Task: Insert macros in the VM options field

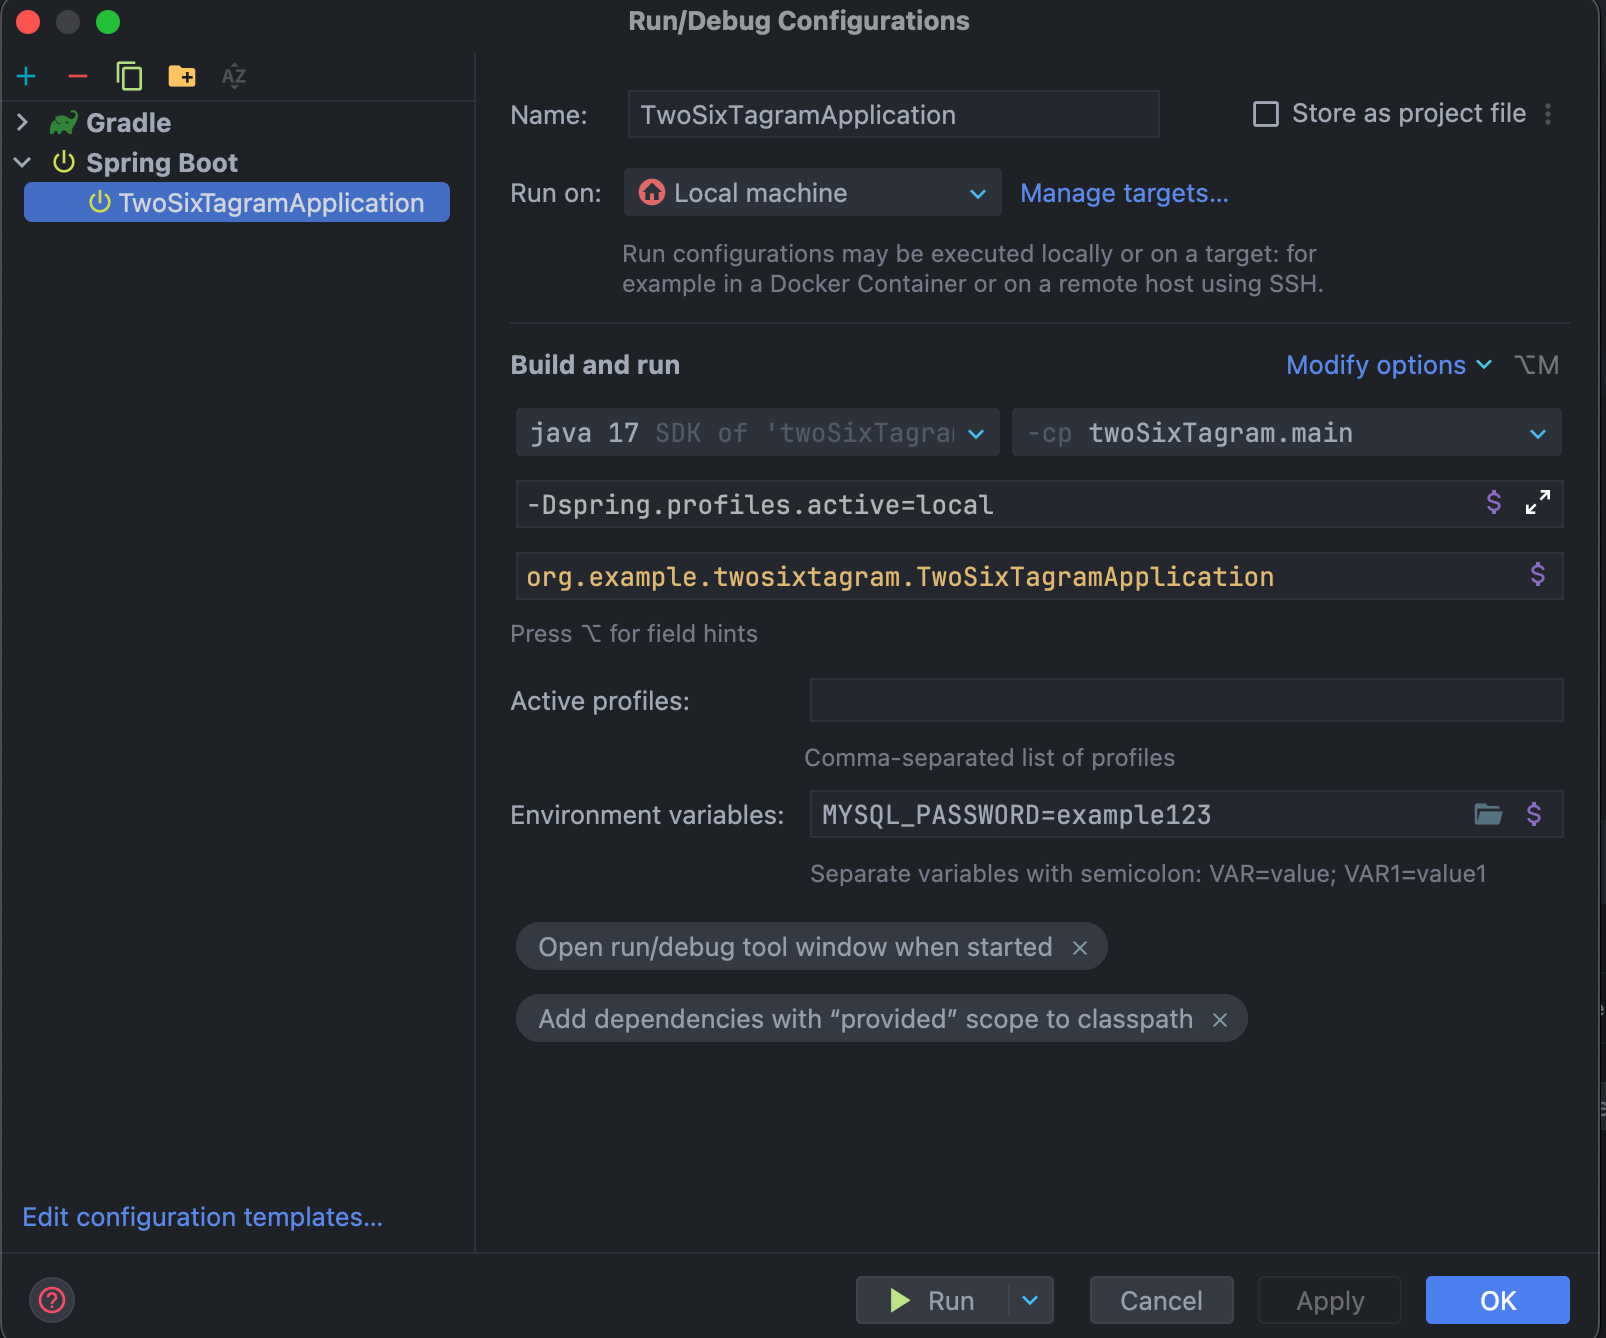Action: point(1494,503)
